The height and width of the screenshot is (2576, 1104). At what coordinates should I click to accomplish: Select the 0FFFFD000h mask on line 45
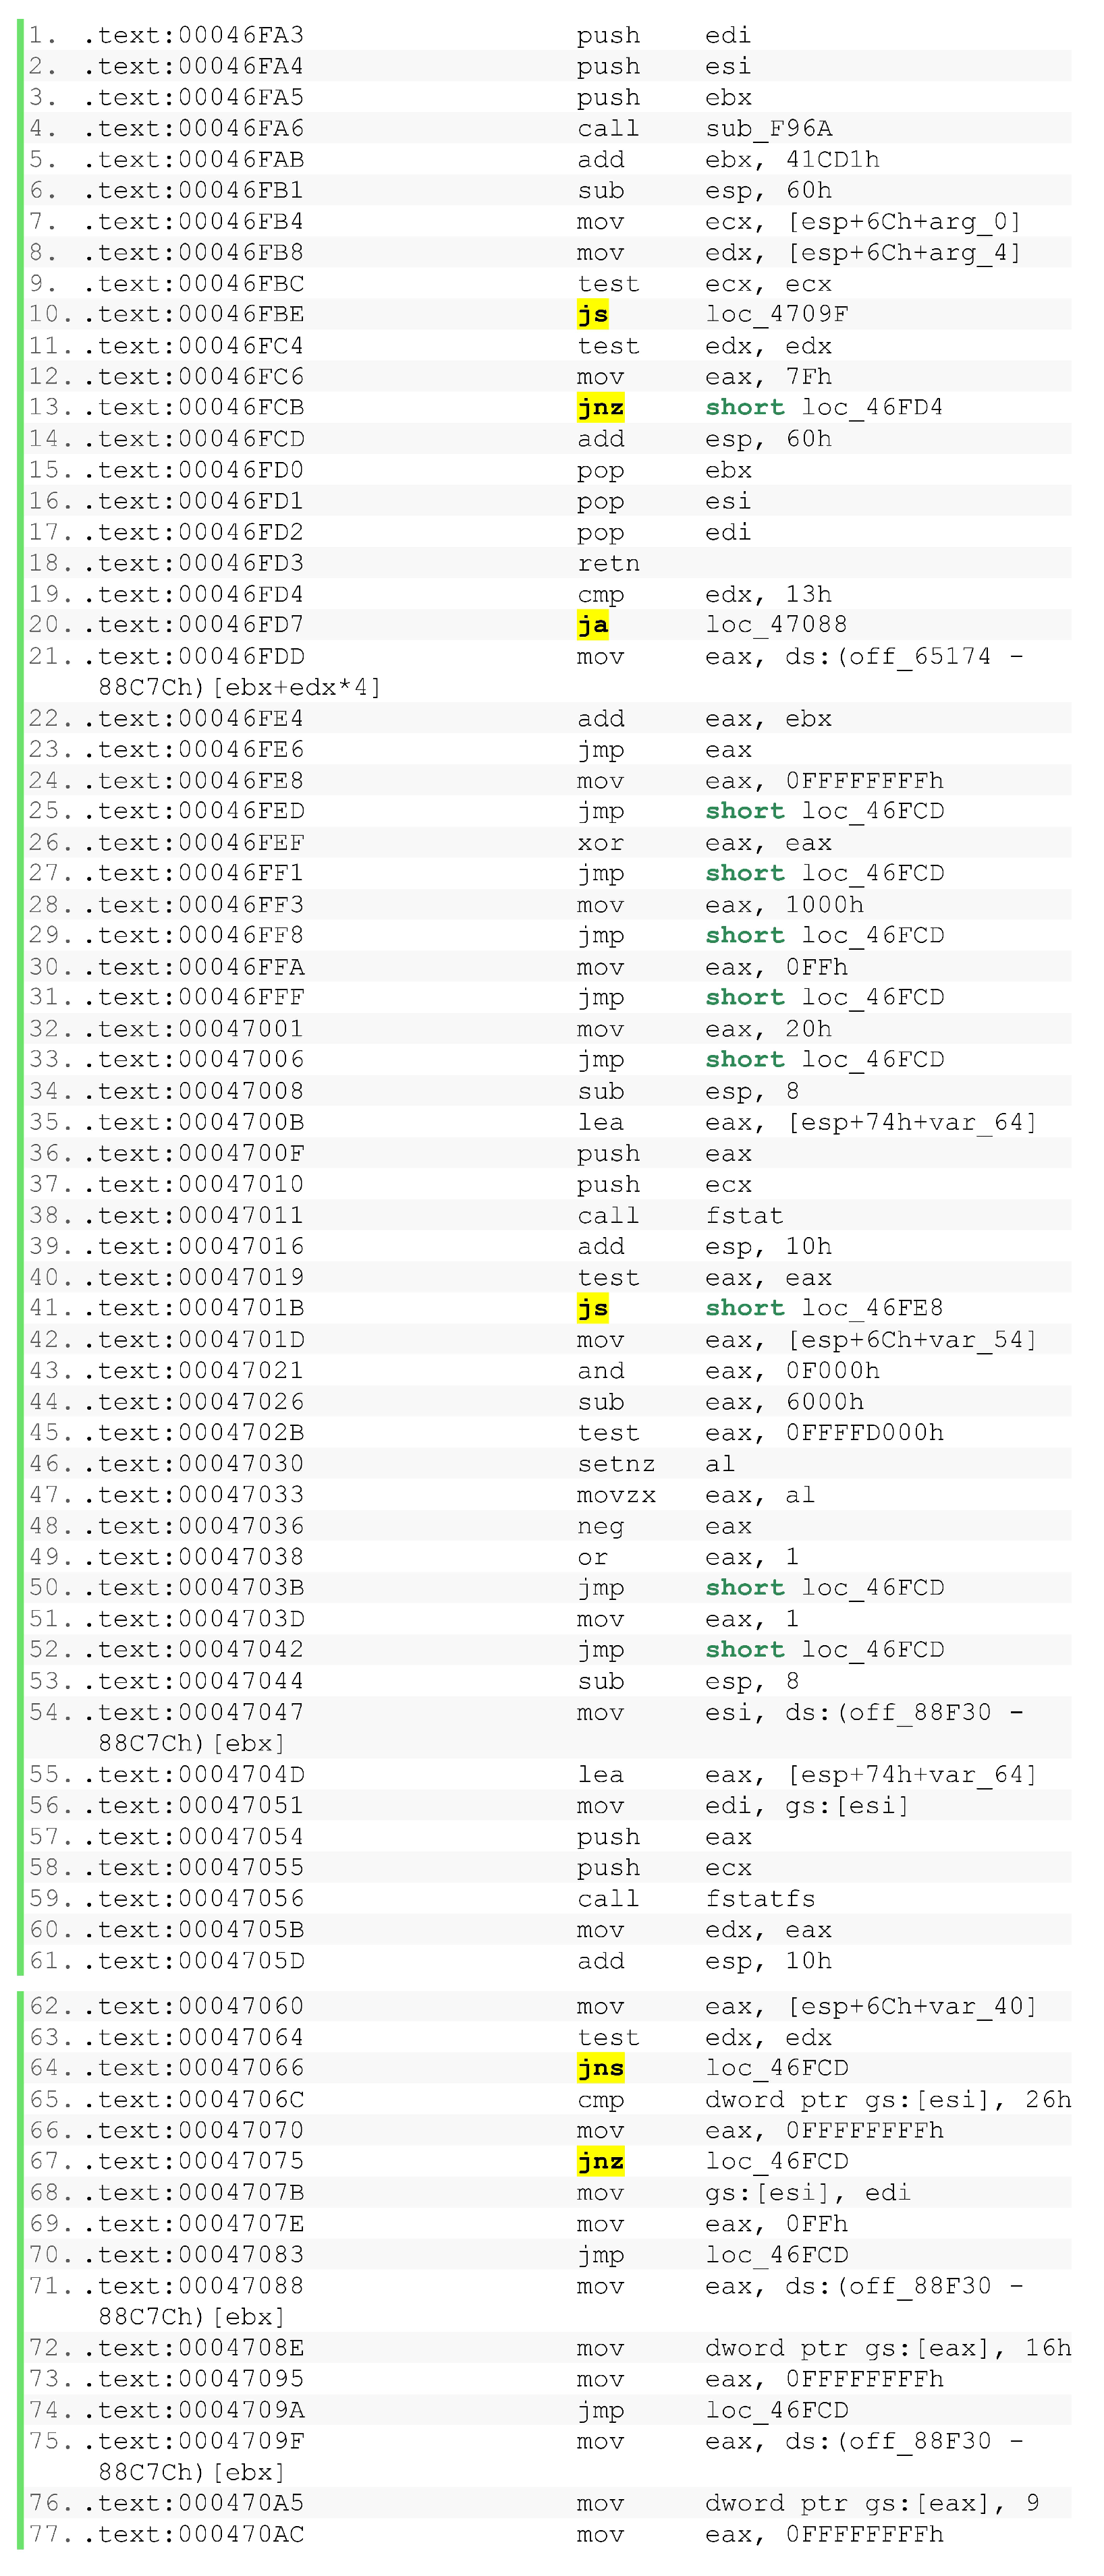(865, 1432)
